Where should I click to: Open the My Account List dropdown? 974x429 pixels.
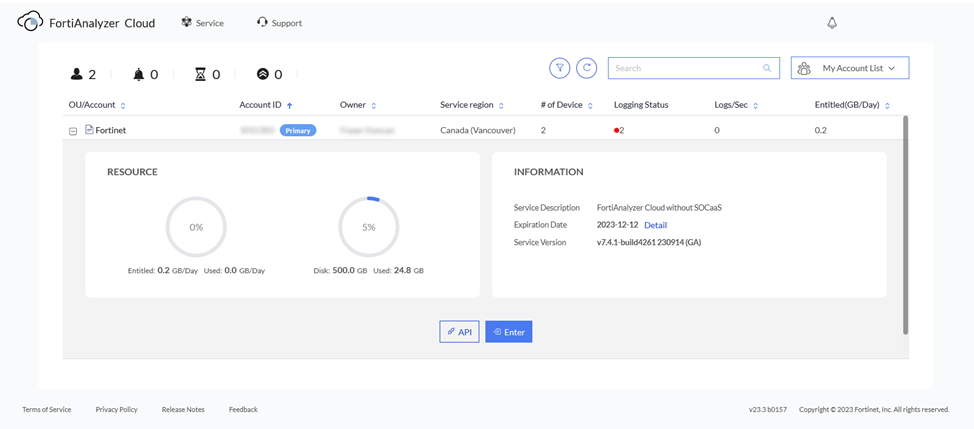(850, 68)
